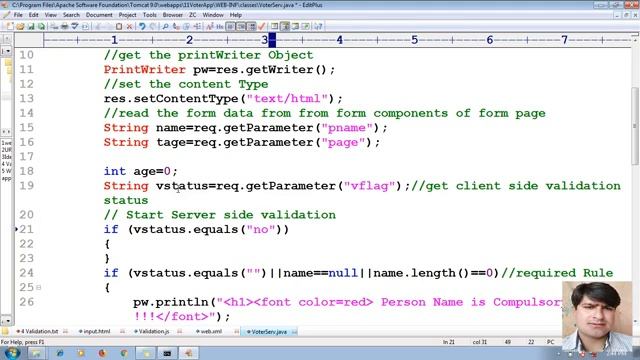Click the "pname" string on line 15
Viewport: 640px width, 360px height.
click(x=347, y=128)
